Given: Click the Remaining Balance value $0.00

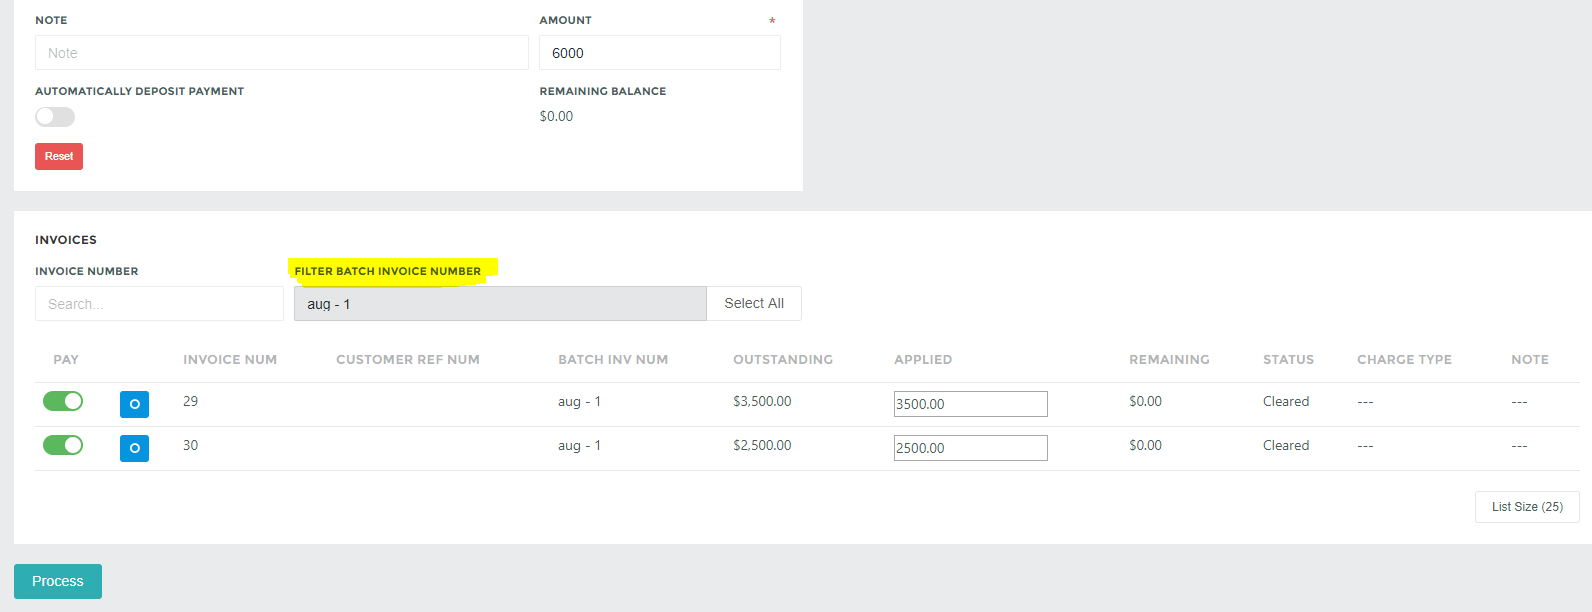Looking at the screenshot, I should coord(557,115).
